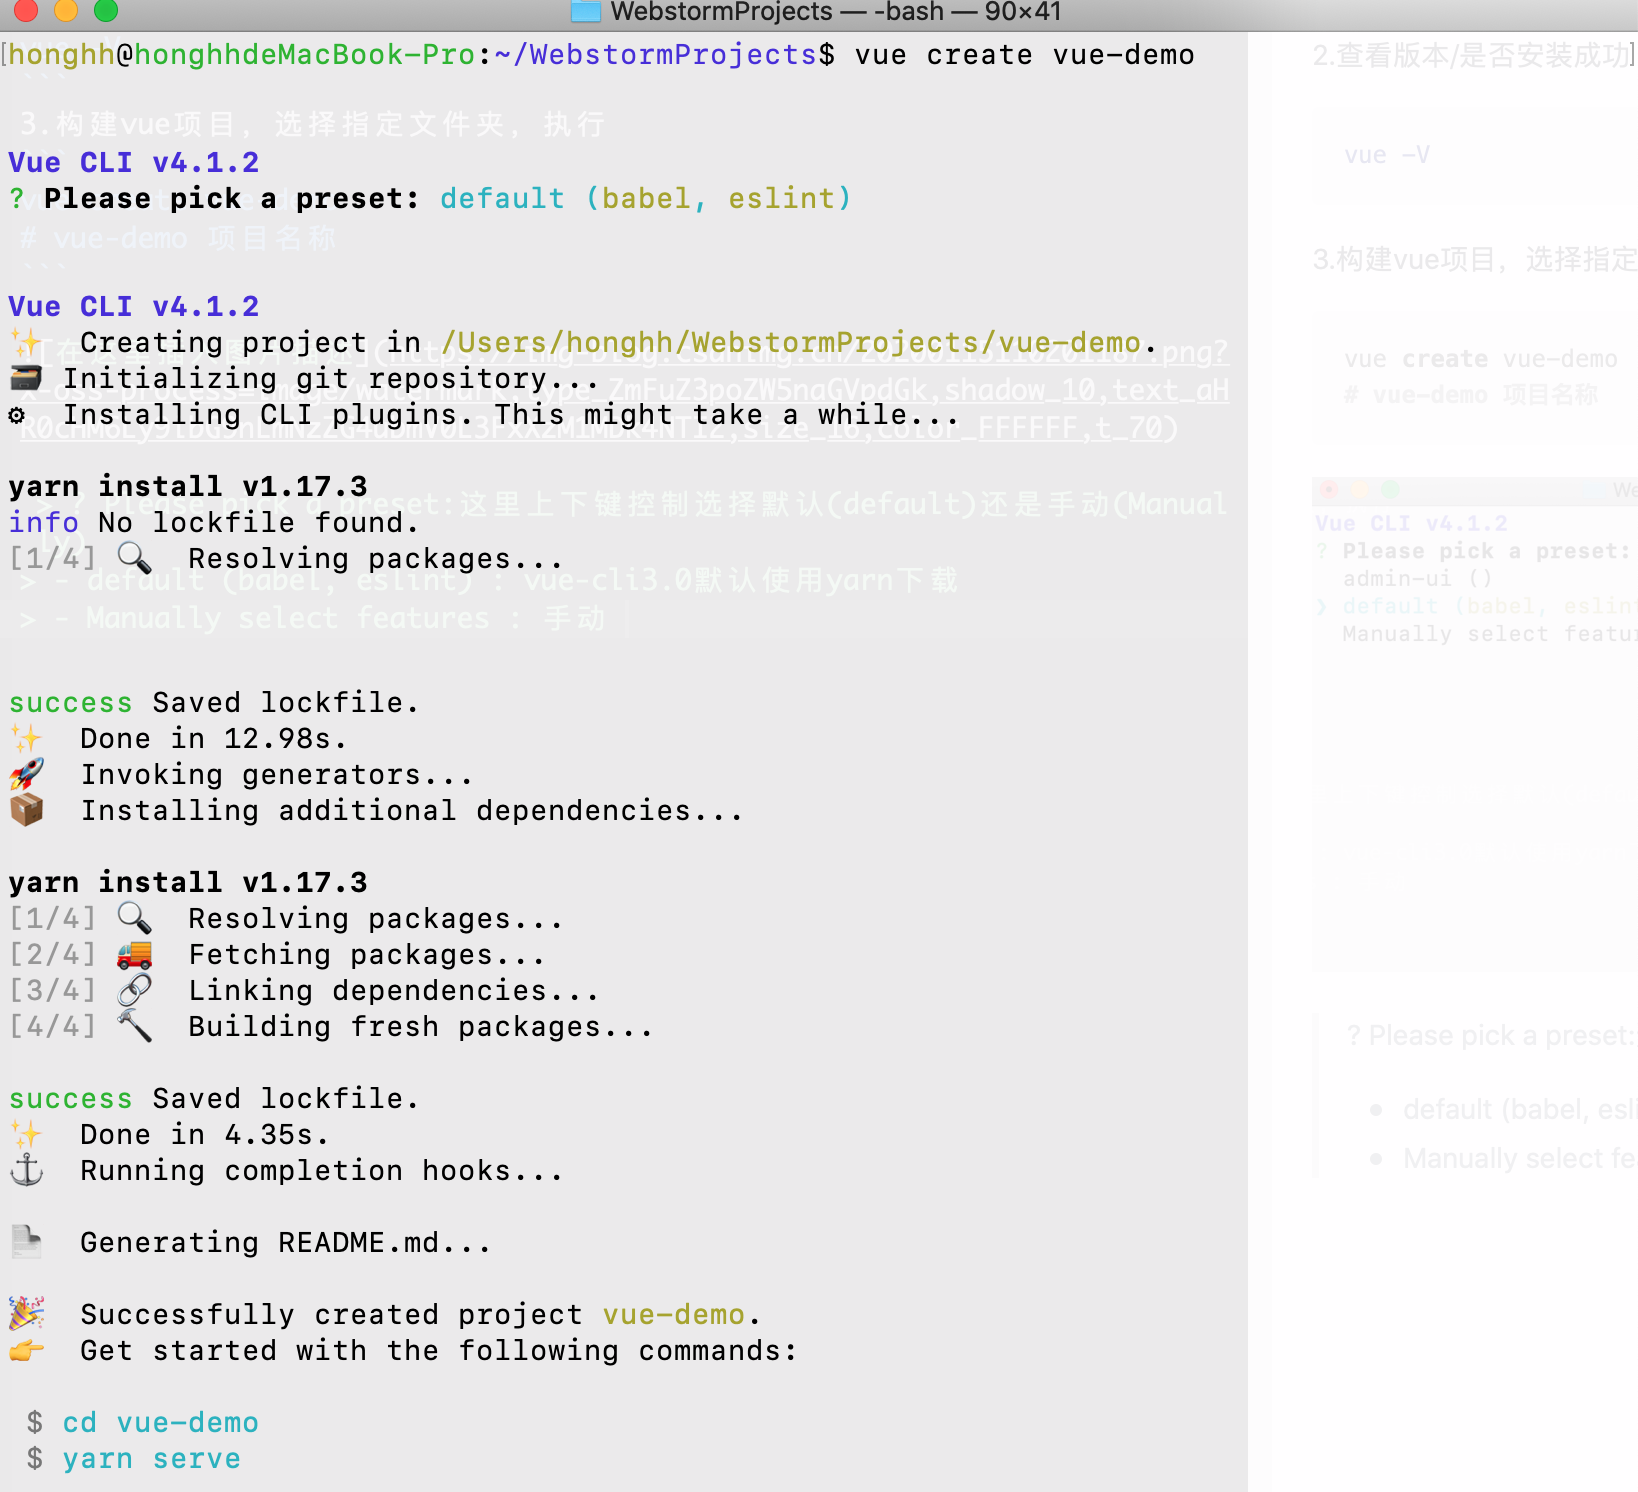Click the '[4/4]' step indicator
Viewport: 1638px width, 1492px height.
pyautogui.click(x=53, y=1027)
